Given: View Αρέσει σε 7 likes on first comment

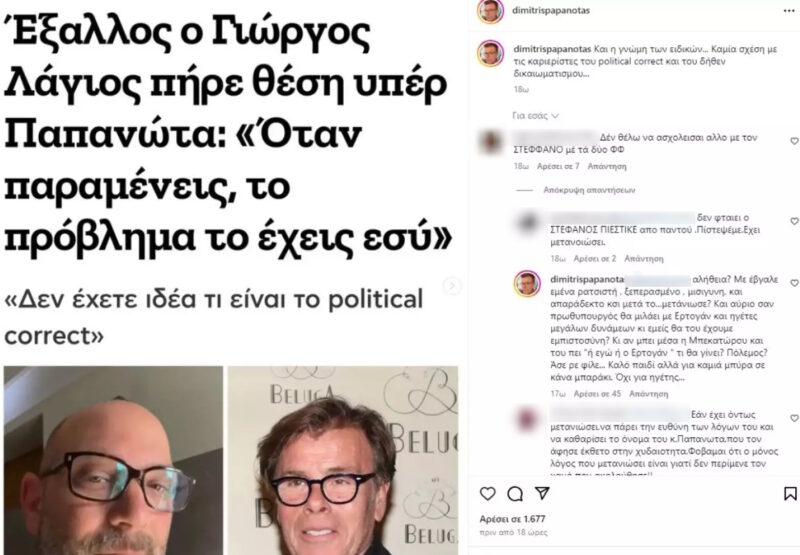Looking at the screenshot, I should tap(558, 166).
